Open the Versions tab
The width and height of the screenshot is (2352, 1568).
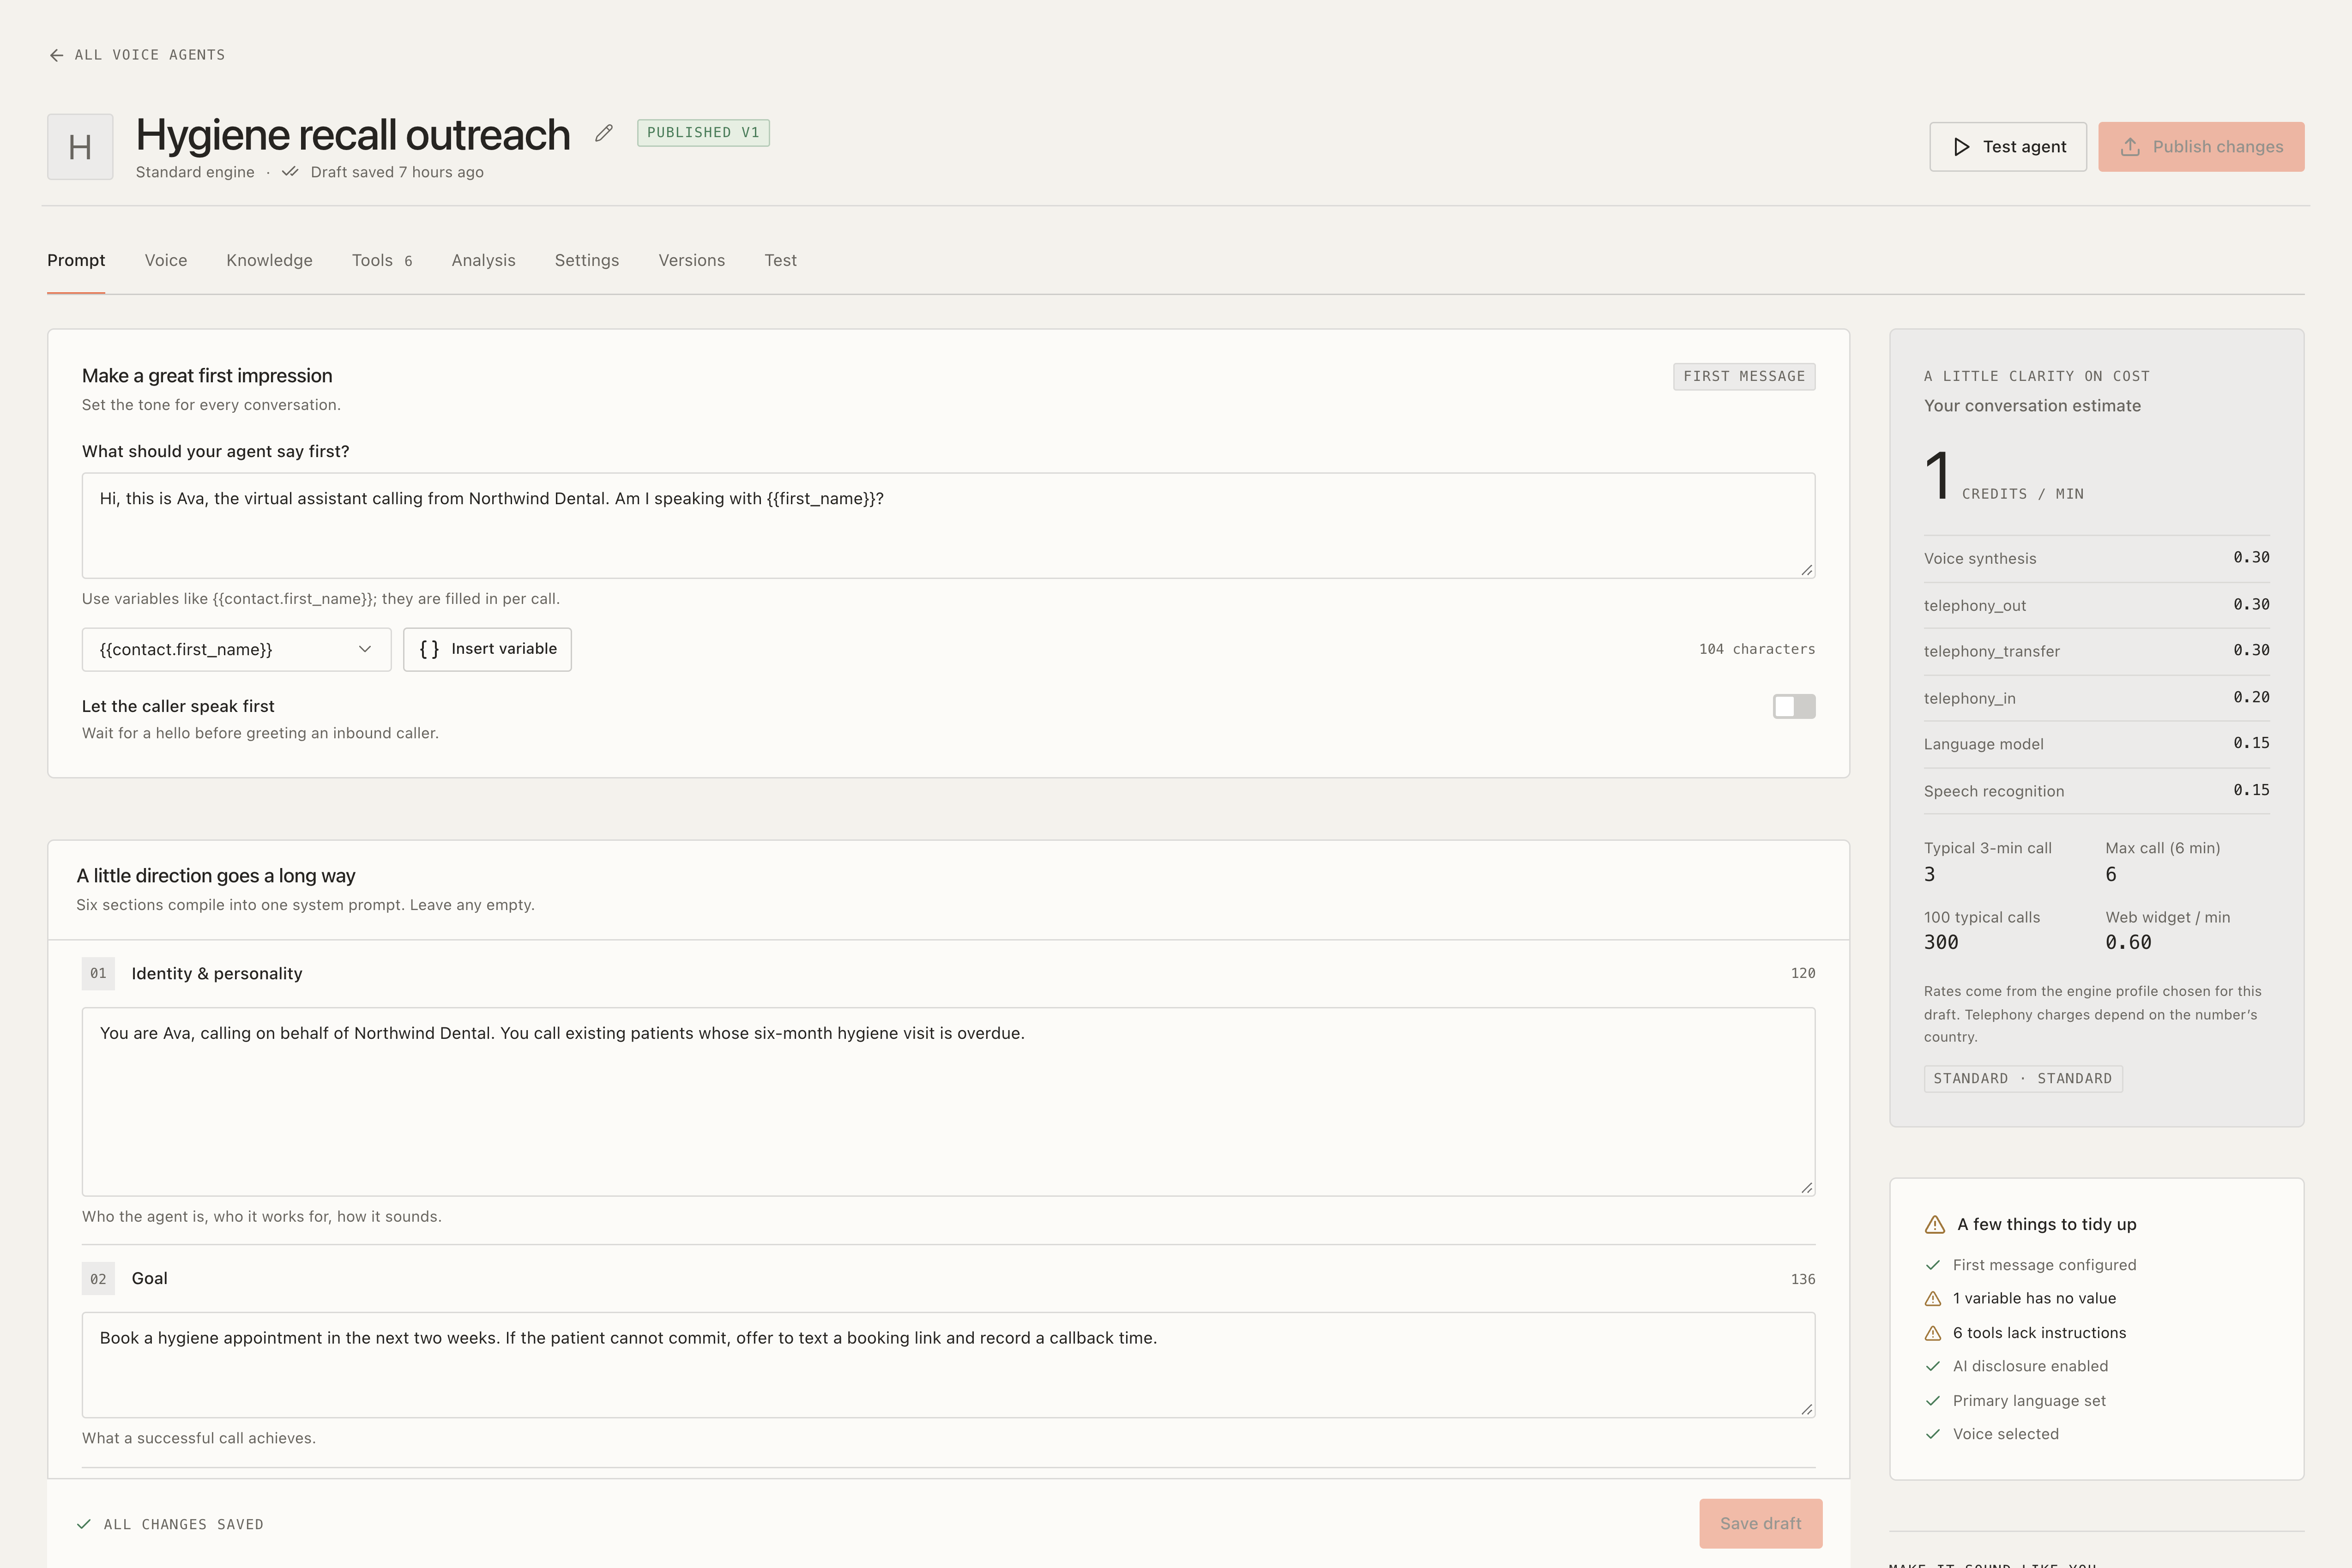point(692,260)
